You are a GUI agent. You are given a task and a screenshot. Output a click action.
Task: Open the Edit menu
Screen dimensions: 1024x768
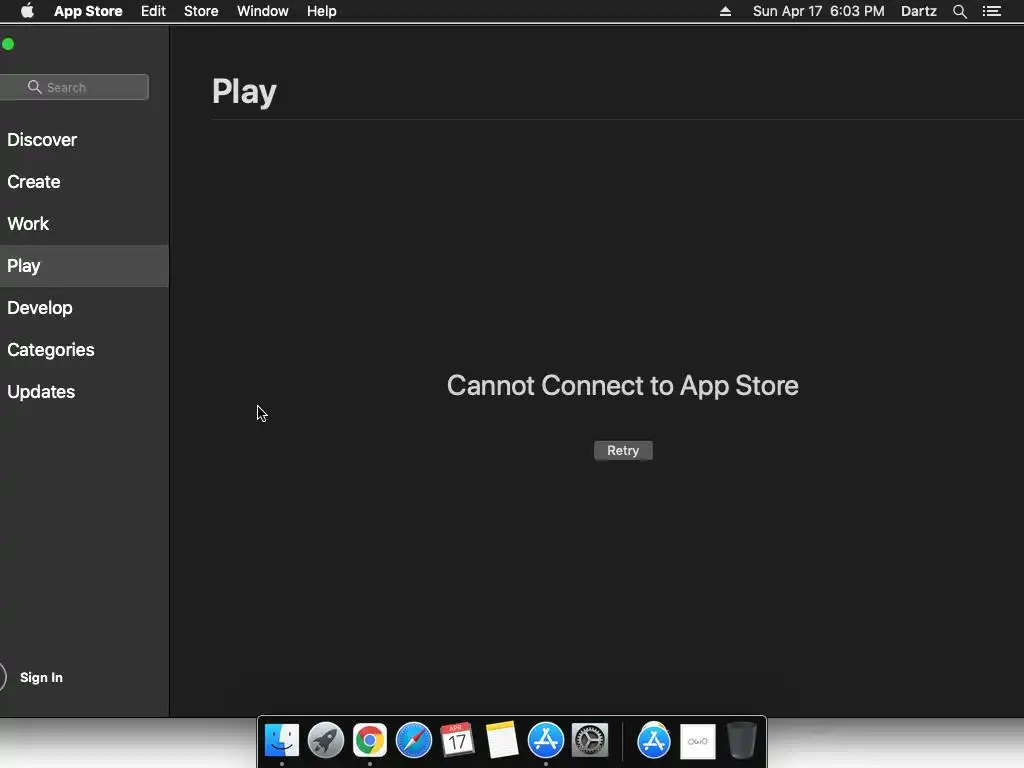(153, 11)
